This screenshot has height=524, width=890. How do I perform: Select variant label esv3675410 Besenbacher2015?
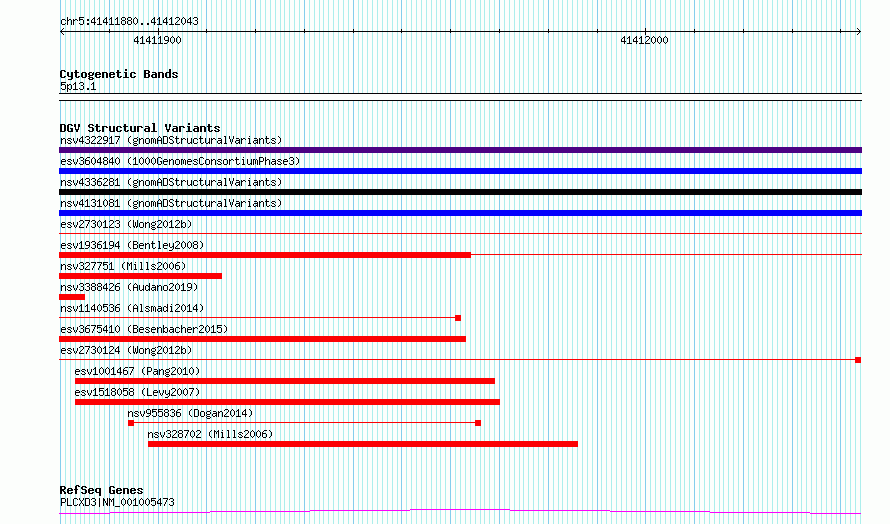click(x=144, y=329)
